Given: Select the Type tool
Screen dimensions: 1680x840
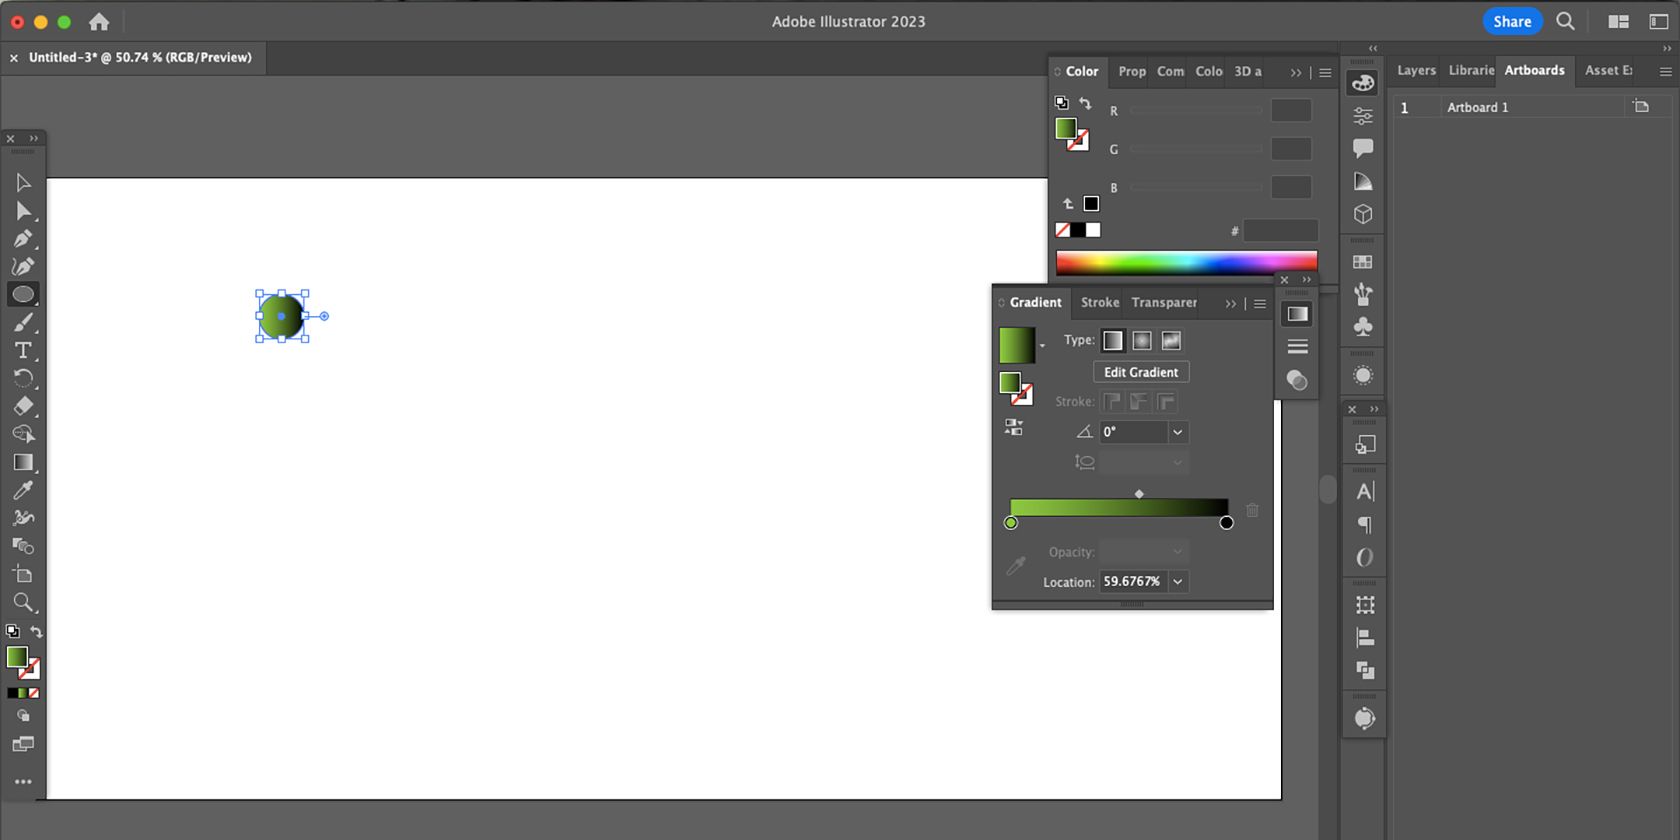Looking at the screenshot, I should coord(23,350).
